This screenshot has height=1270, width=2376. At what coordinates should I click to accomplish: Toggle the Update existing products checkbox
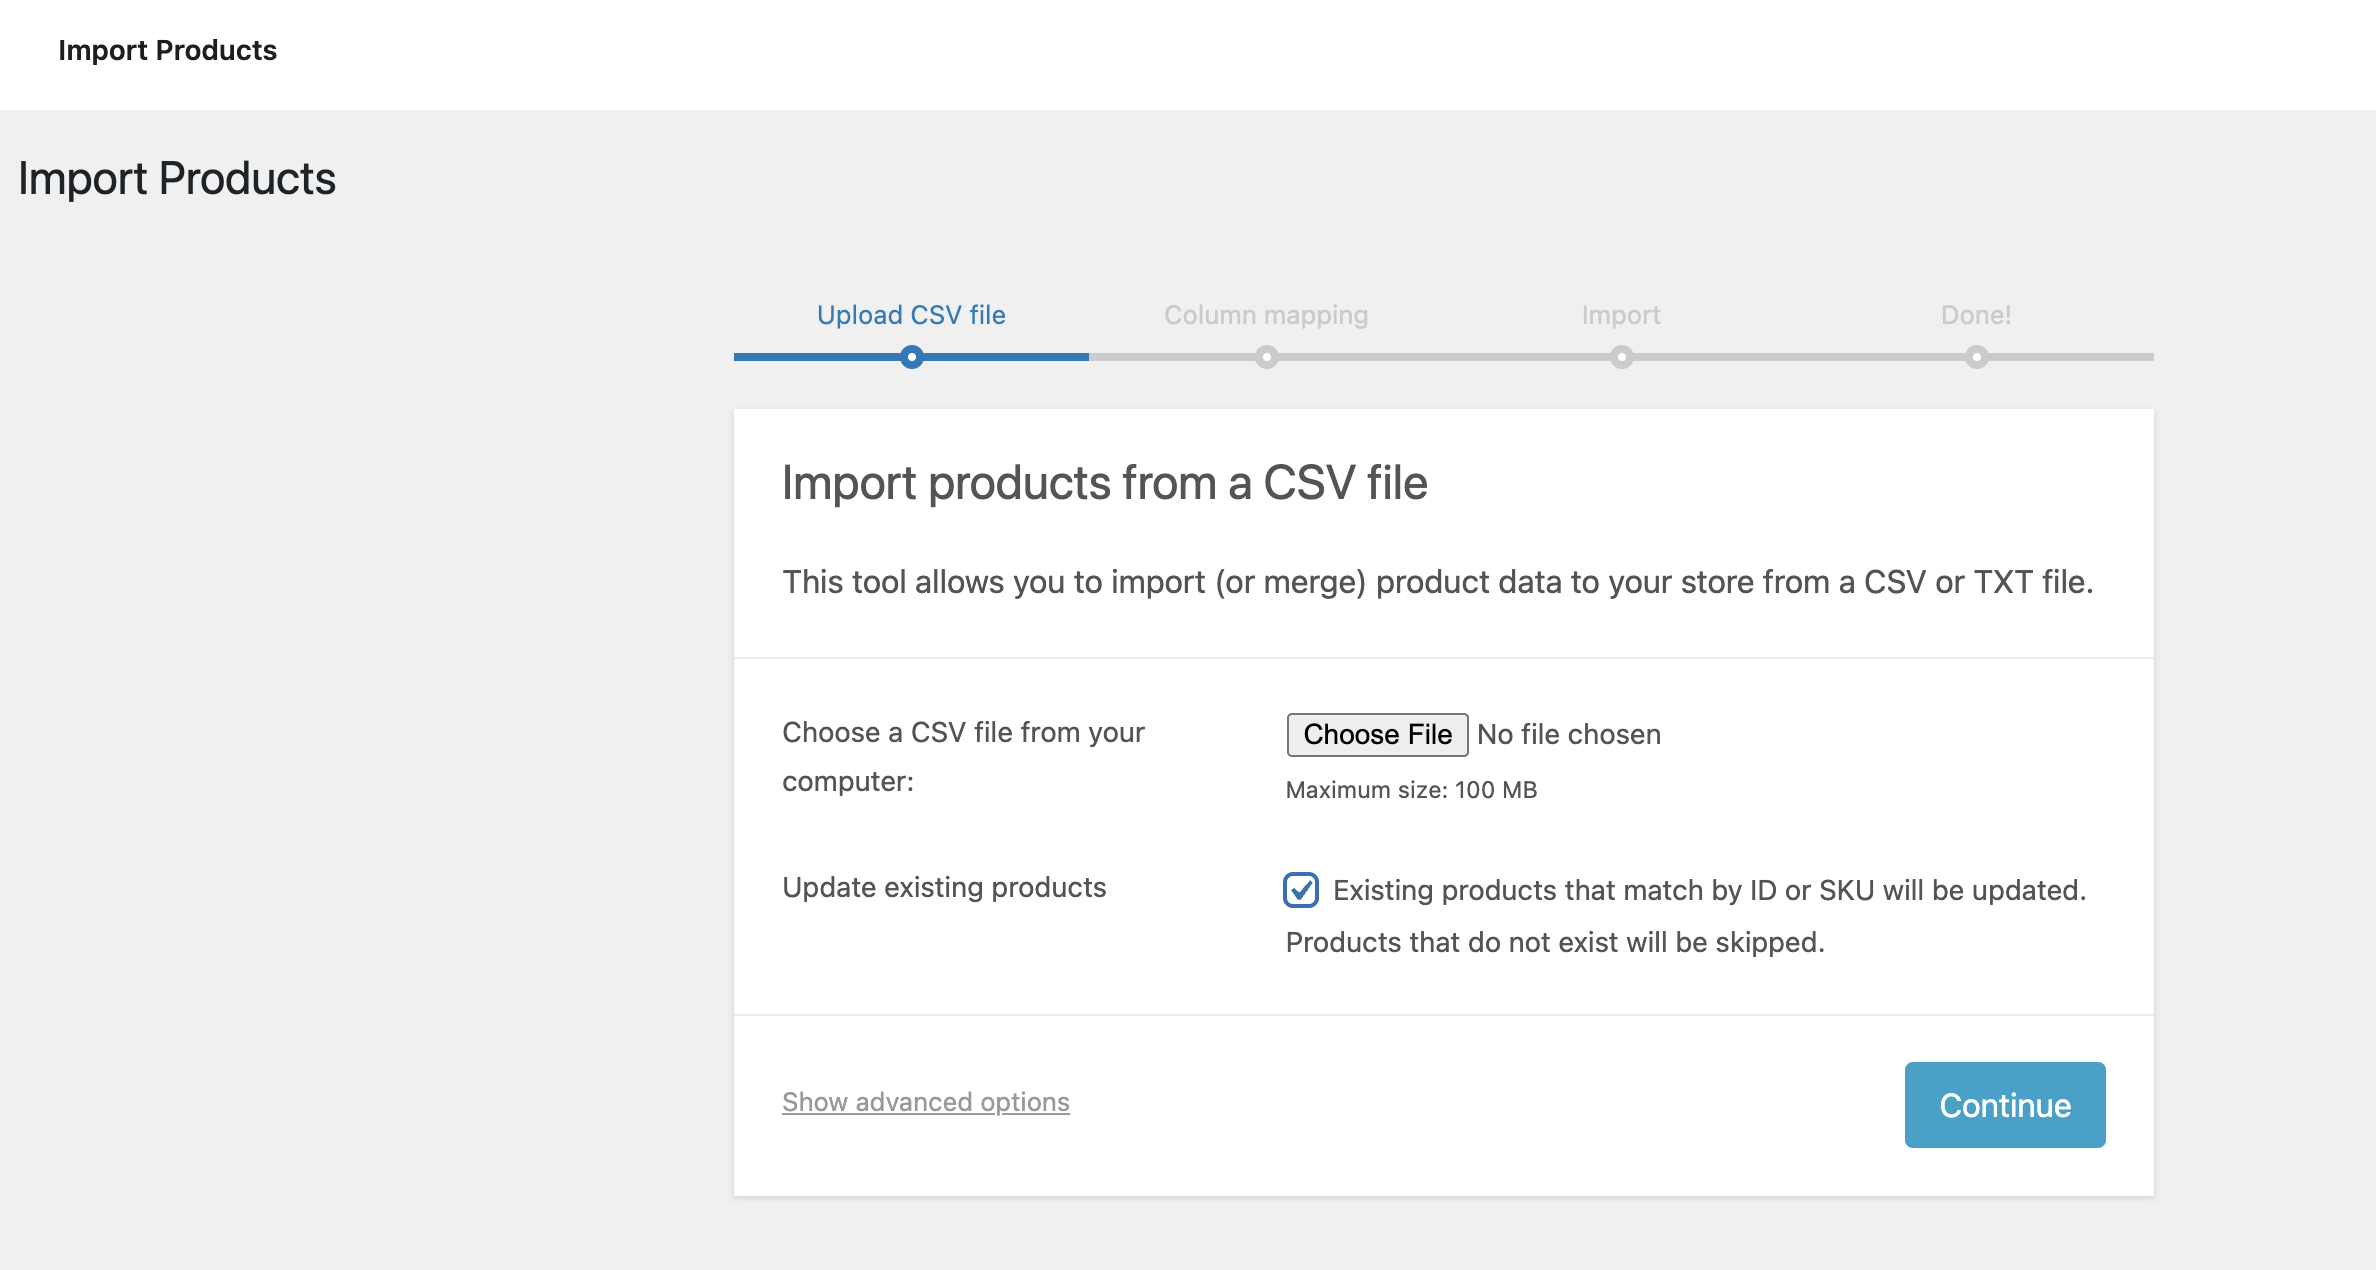tap(1301, 890)
